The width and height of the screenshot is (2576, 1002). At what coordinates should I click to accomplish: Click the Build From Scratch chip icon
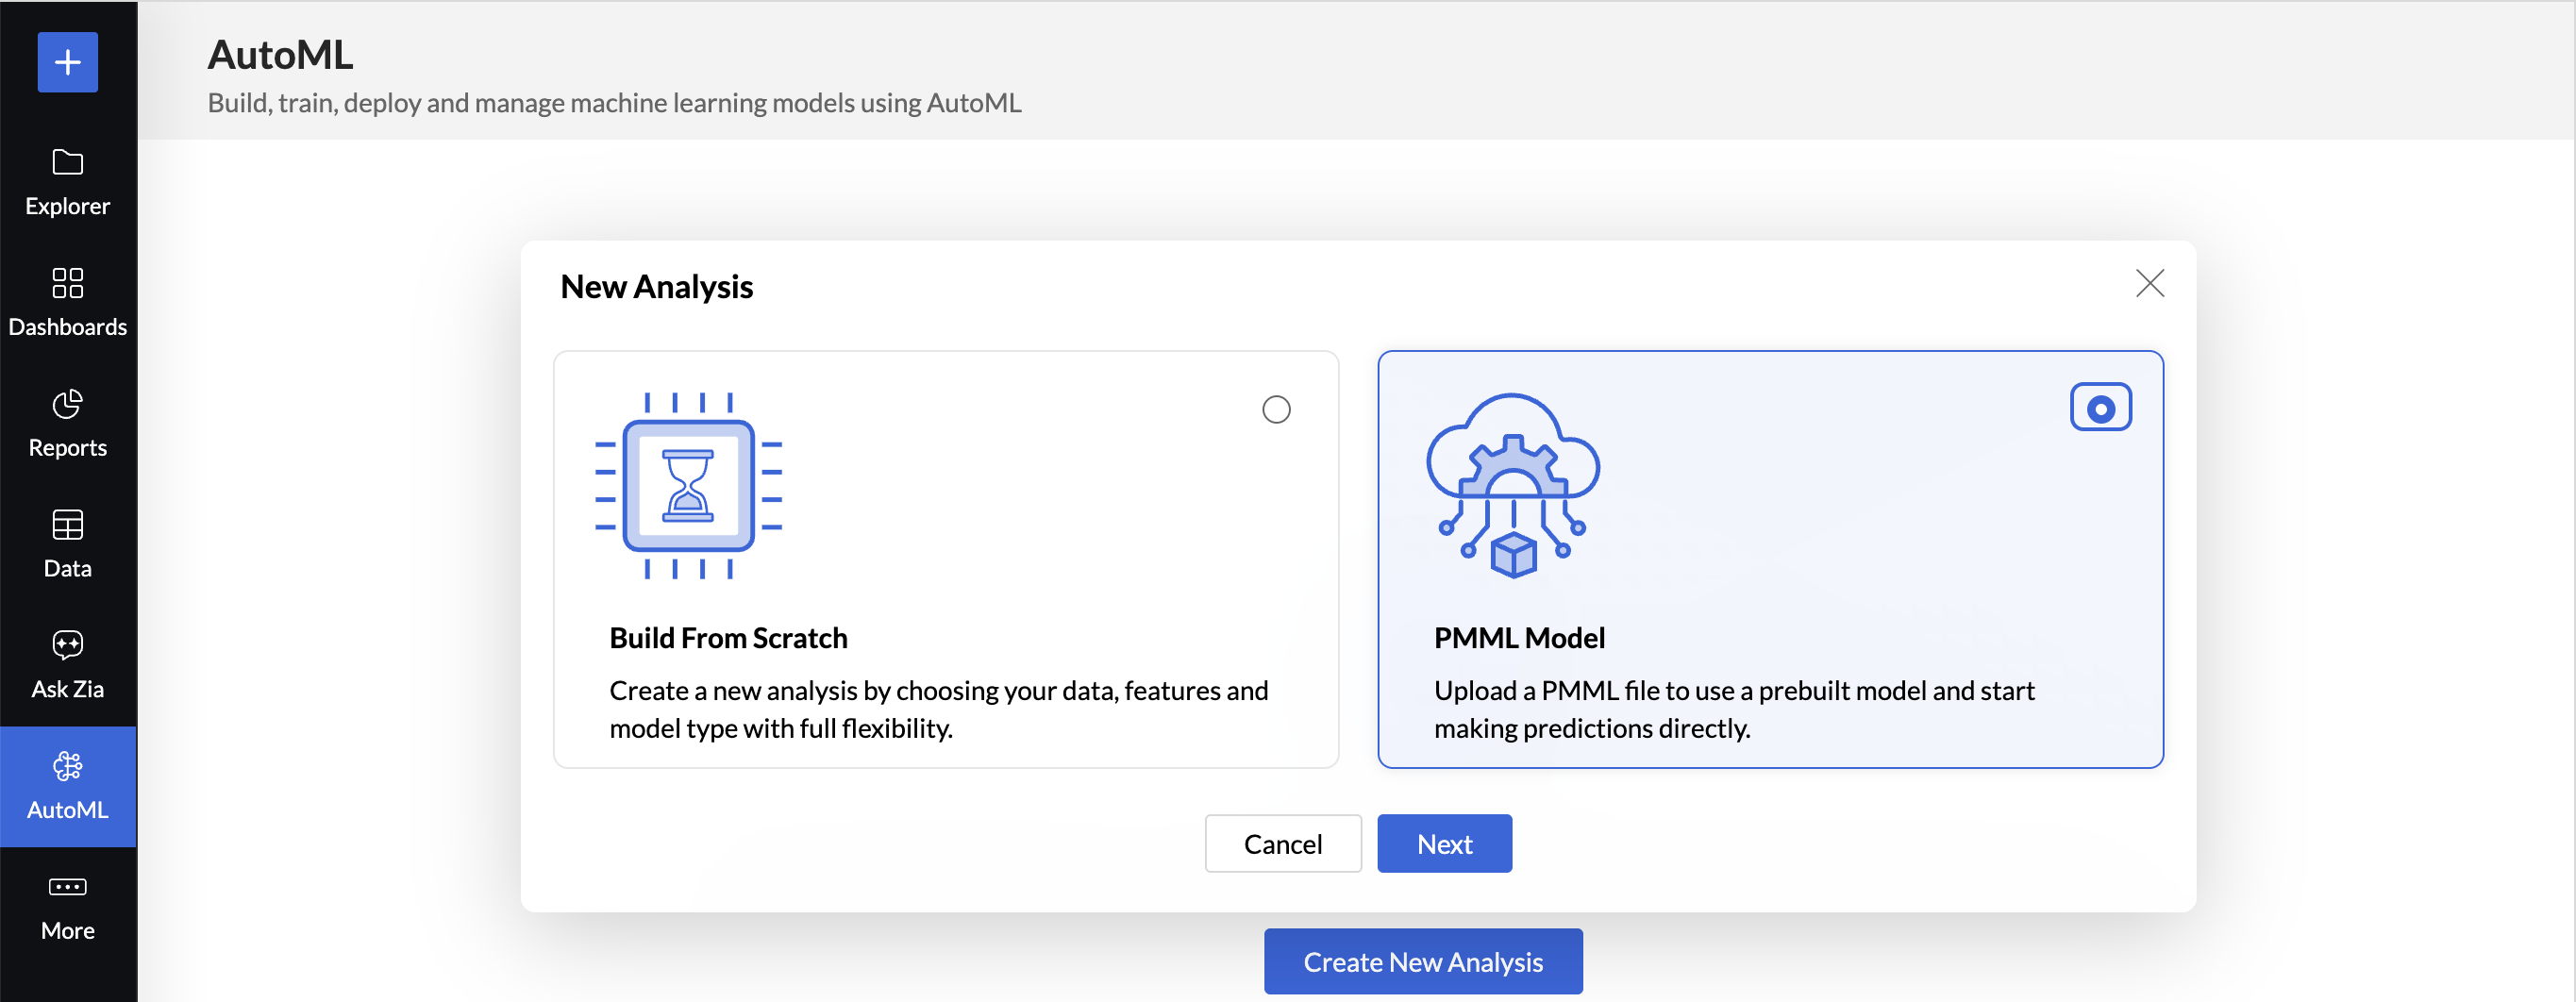[689, 486]
